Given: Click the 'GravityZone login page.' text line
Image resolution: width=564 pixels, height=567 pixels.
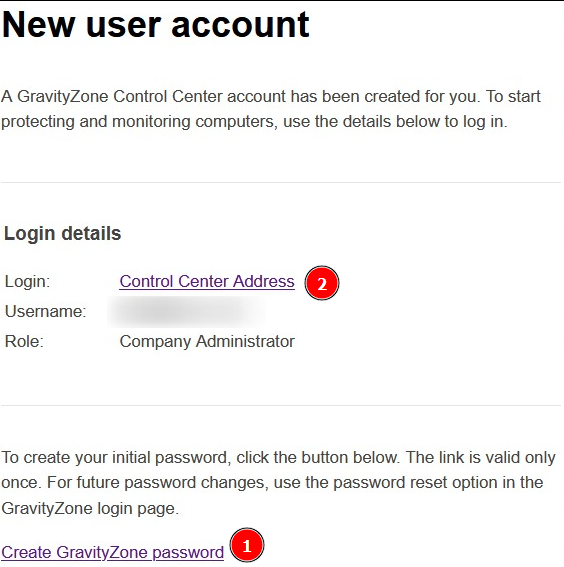Looking at the screenshot, I should (90, 508).
